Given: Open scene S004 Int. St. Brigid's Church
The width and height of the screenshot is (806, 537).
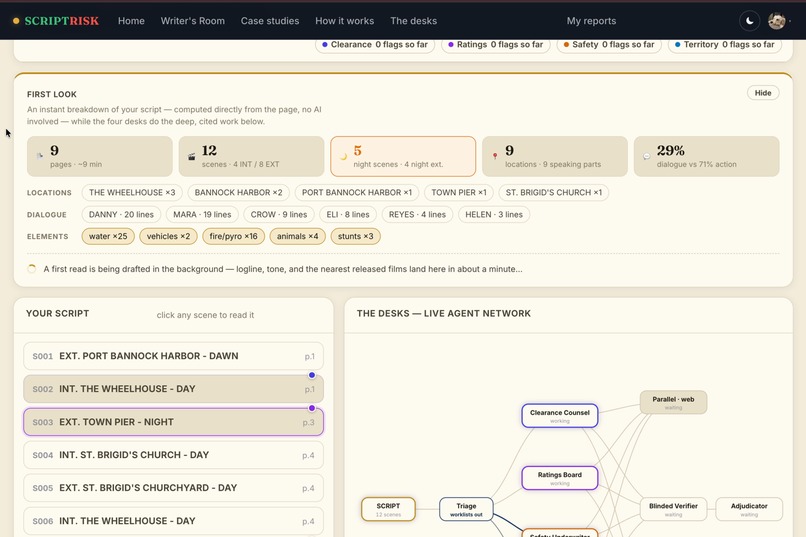Looking at the screenshot, I should [173, 455].
